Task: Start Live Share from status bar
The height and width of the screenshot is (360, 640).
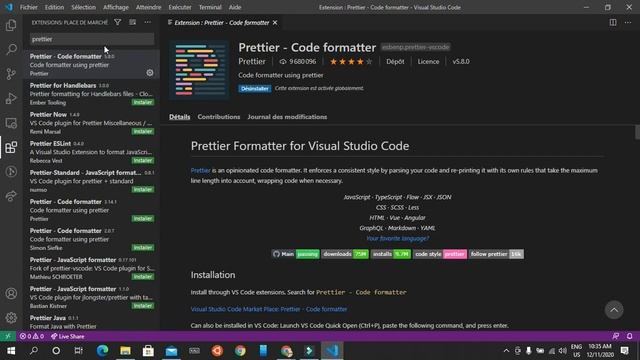Action: [68, 336]
